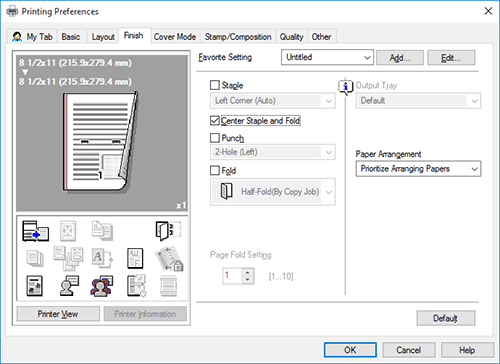Click the greyed copy security lock icon

point(169,259)
